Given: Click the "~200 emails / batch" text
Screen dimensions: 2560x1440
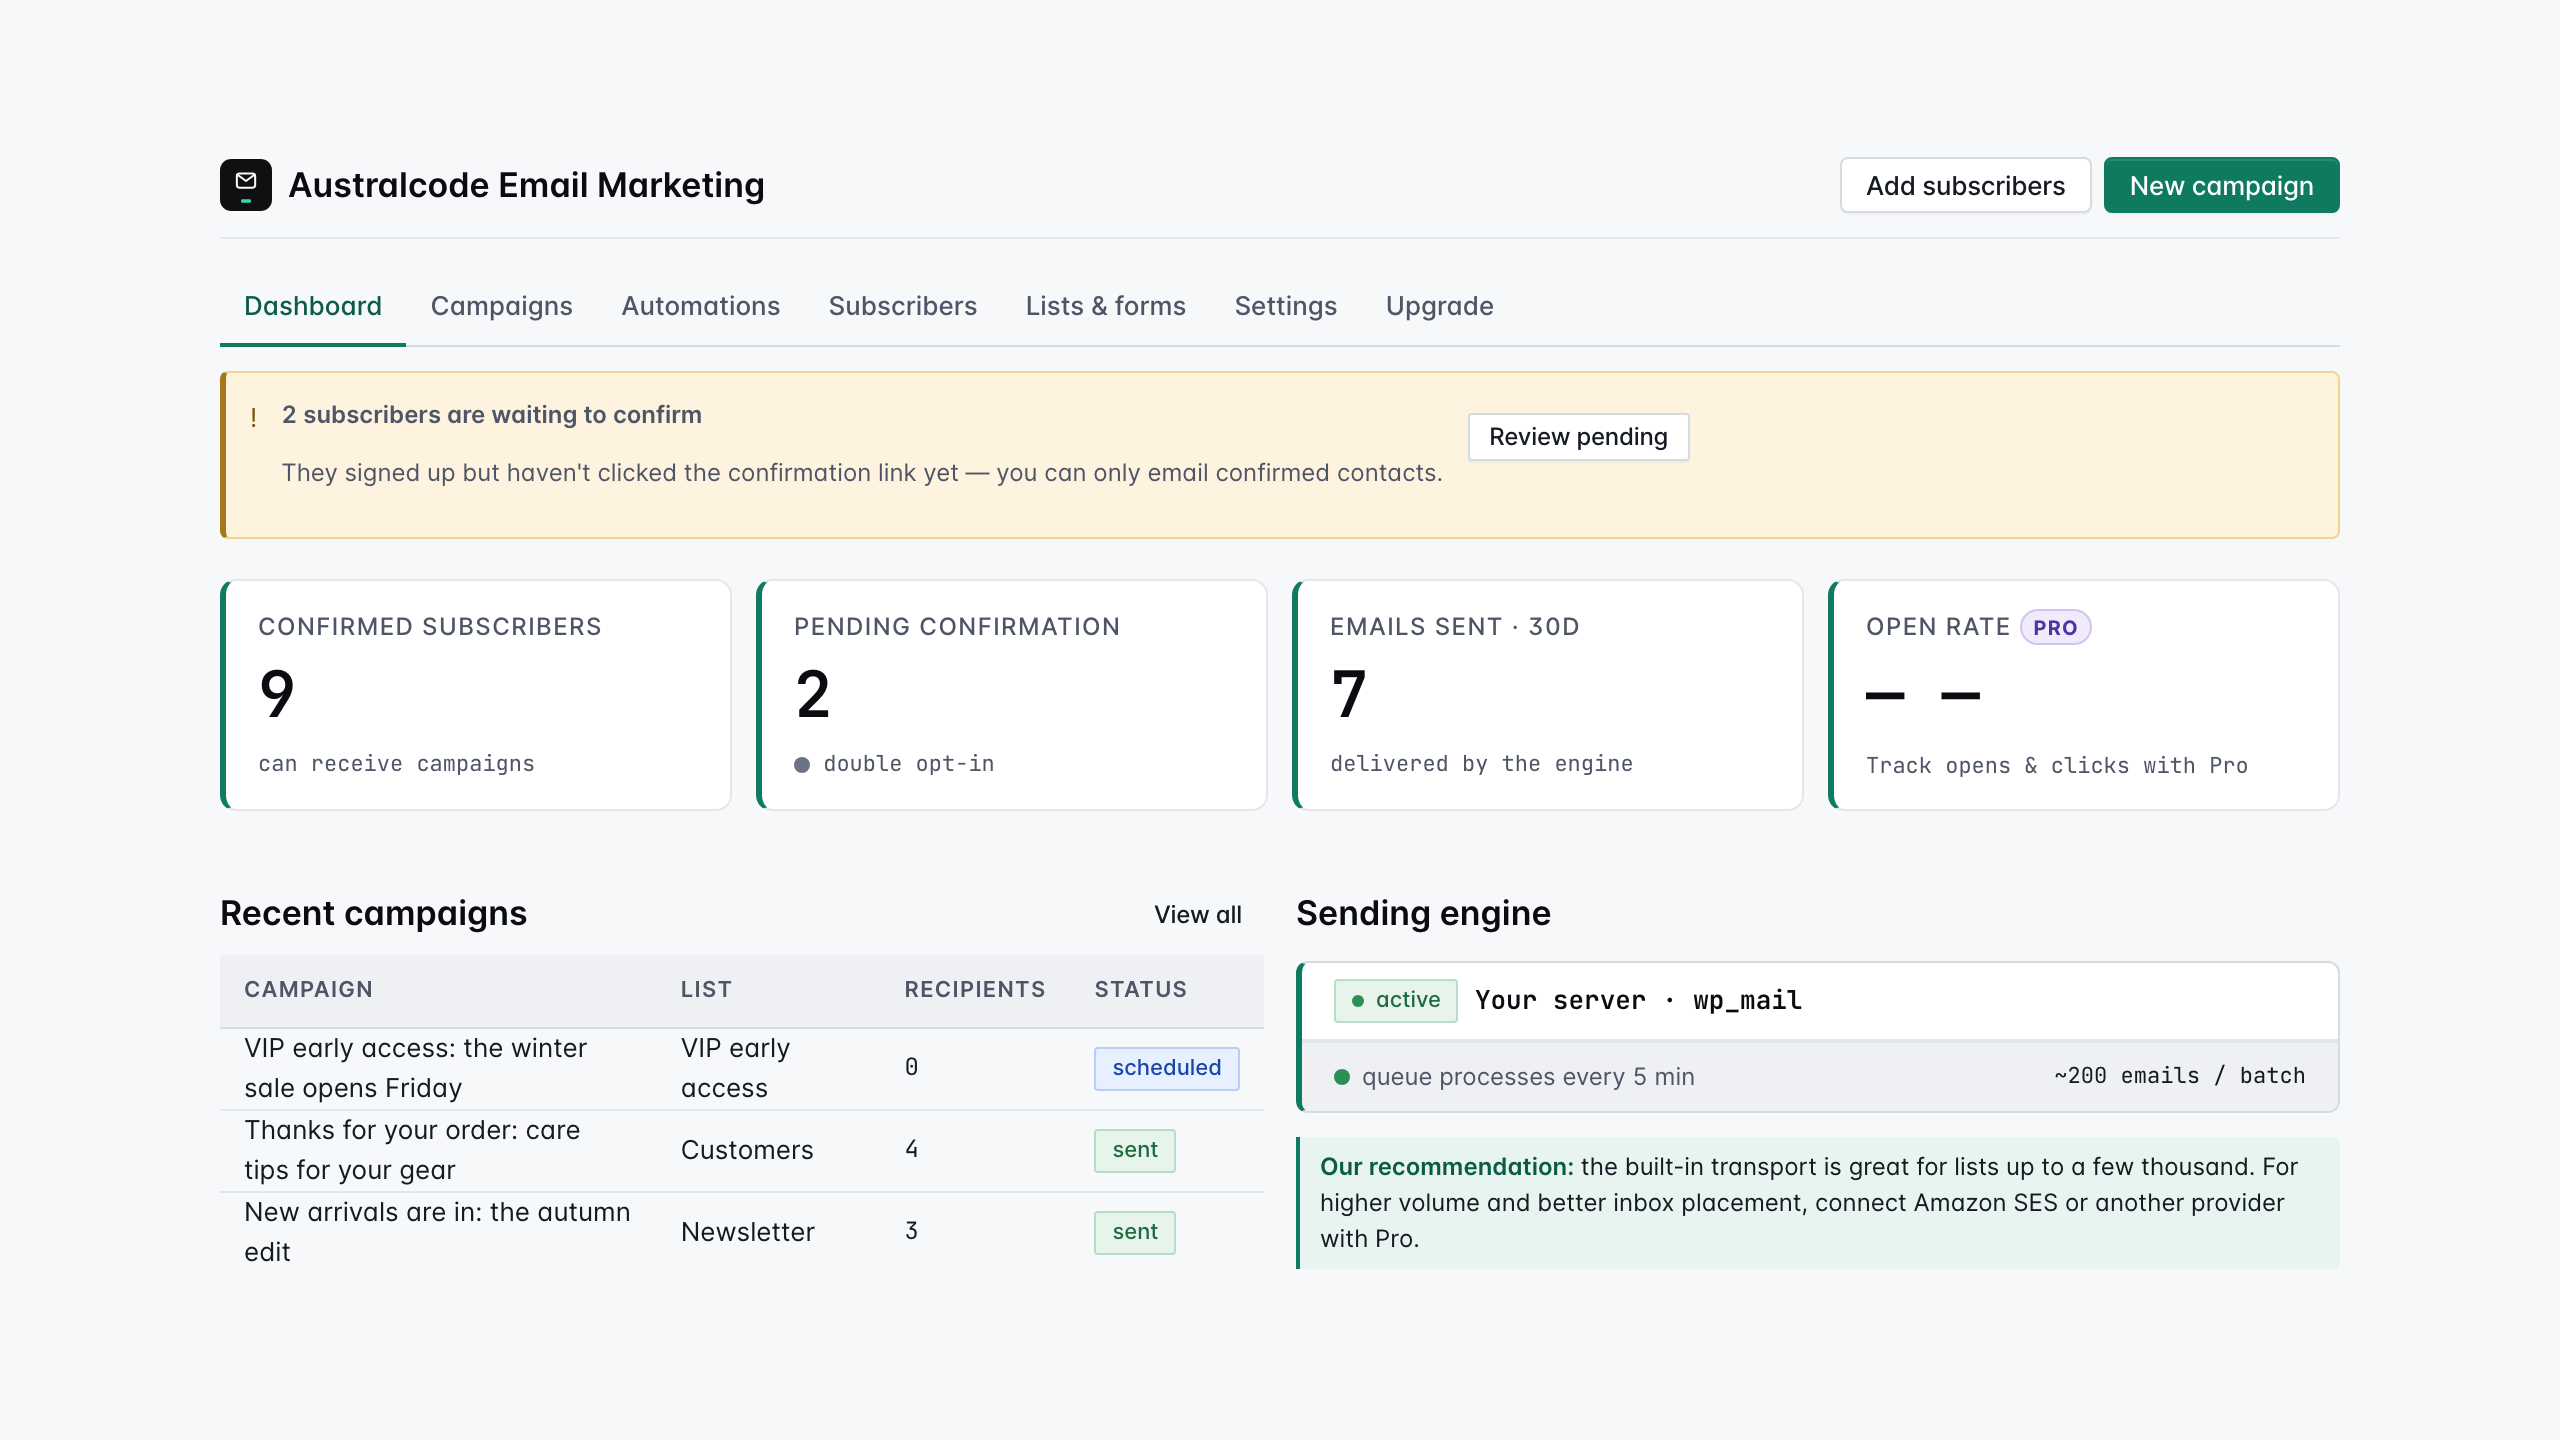Looking at the screenshot, I should pos(2180,1076).
